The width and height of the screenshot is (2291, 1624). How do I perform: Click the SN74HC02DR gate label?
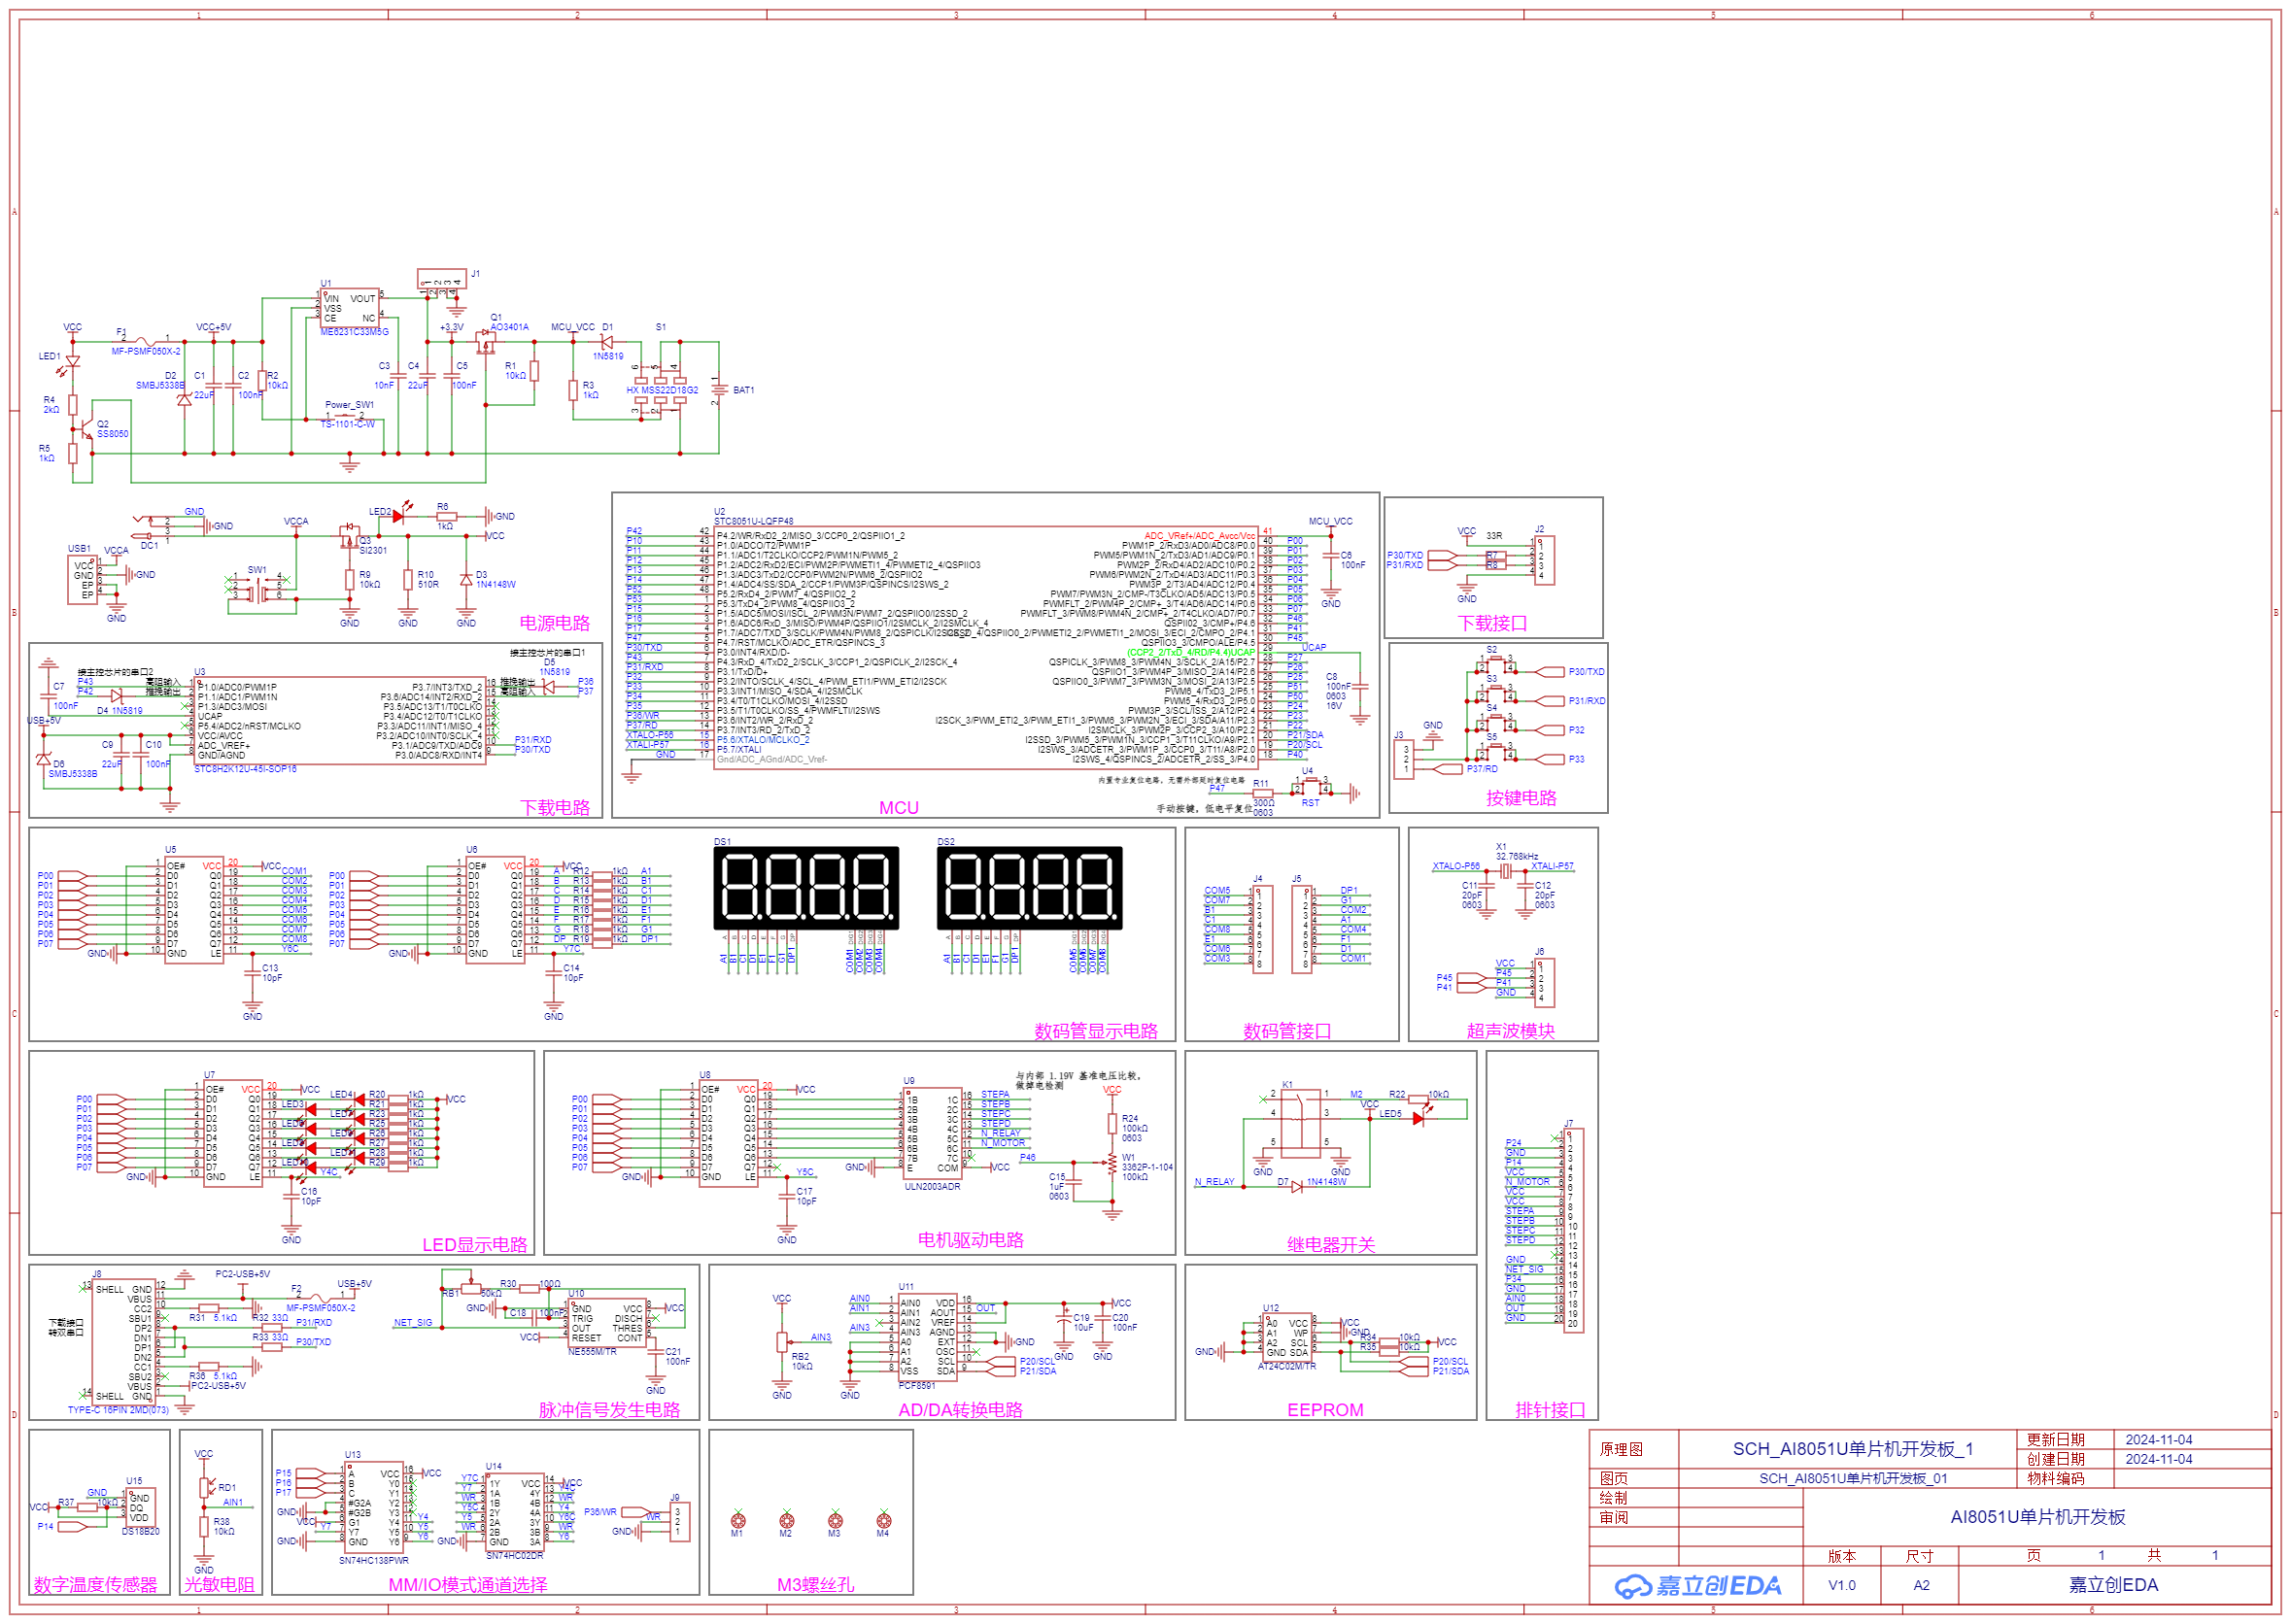514,1556
